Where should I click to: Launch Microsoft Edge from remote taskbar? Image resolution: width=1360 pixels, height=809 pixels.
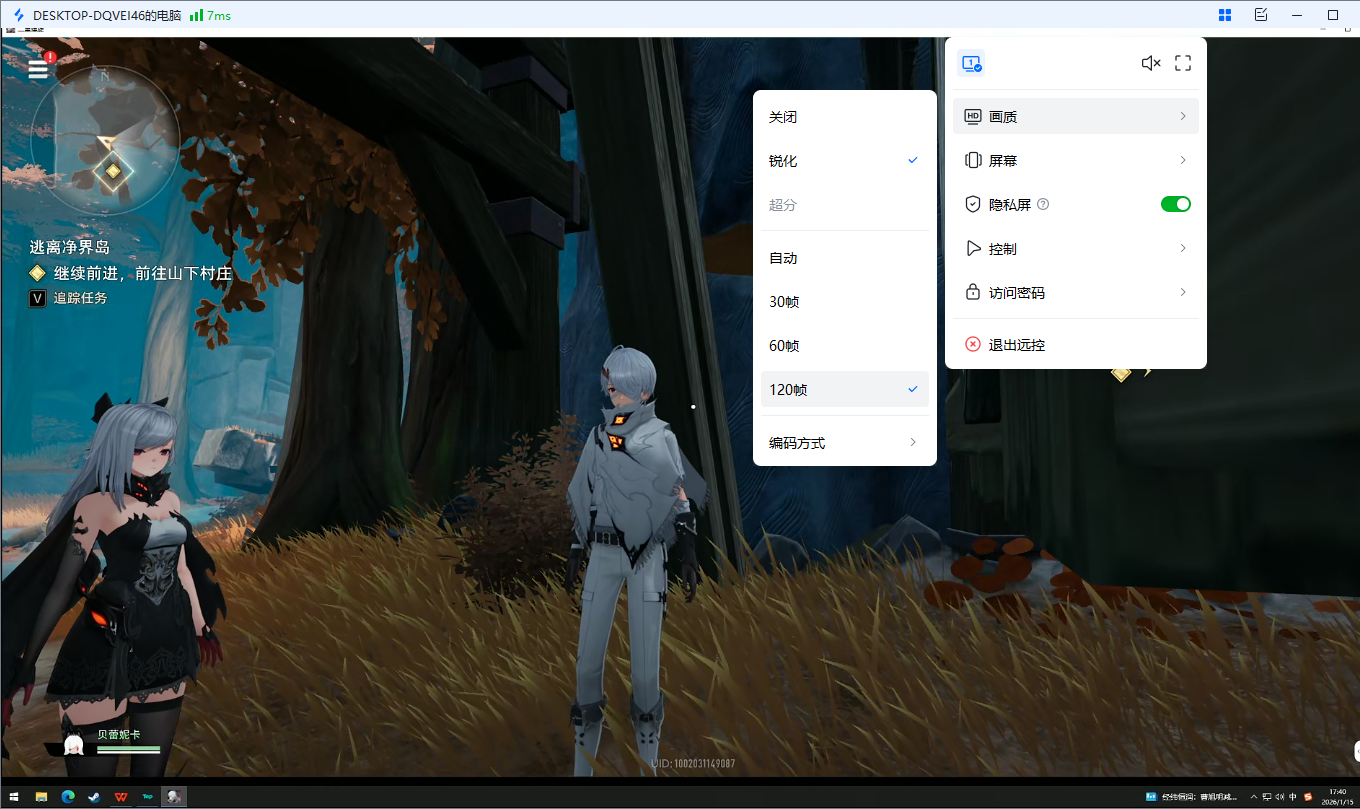68,797
